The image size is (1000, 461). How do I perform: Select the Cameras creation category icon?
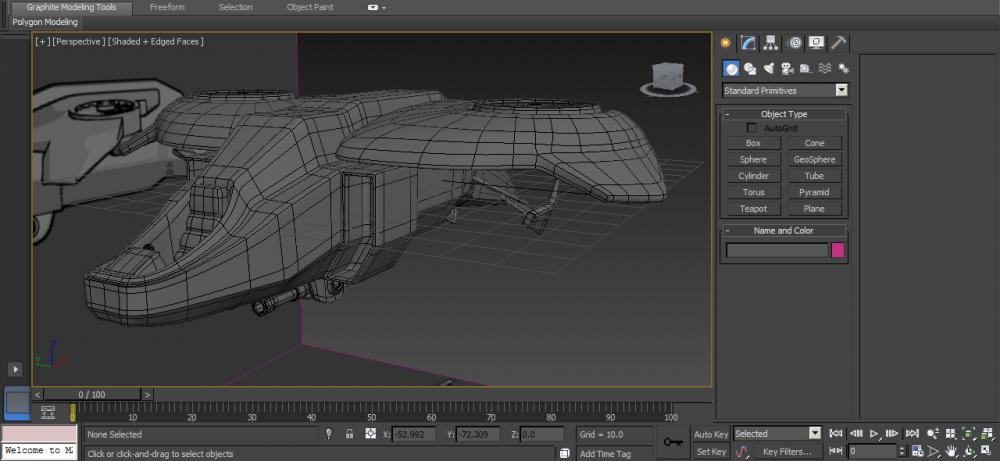point(787,69)
